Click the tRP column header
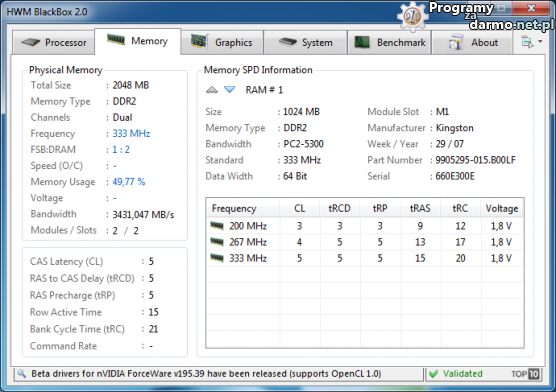556x392 pixels. click(380, 208)
